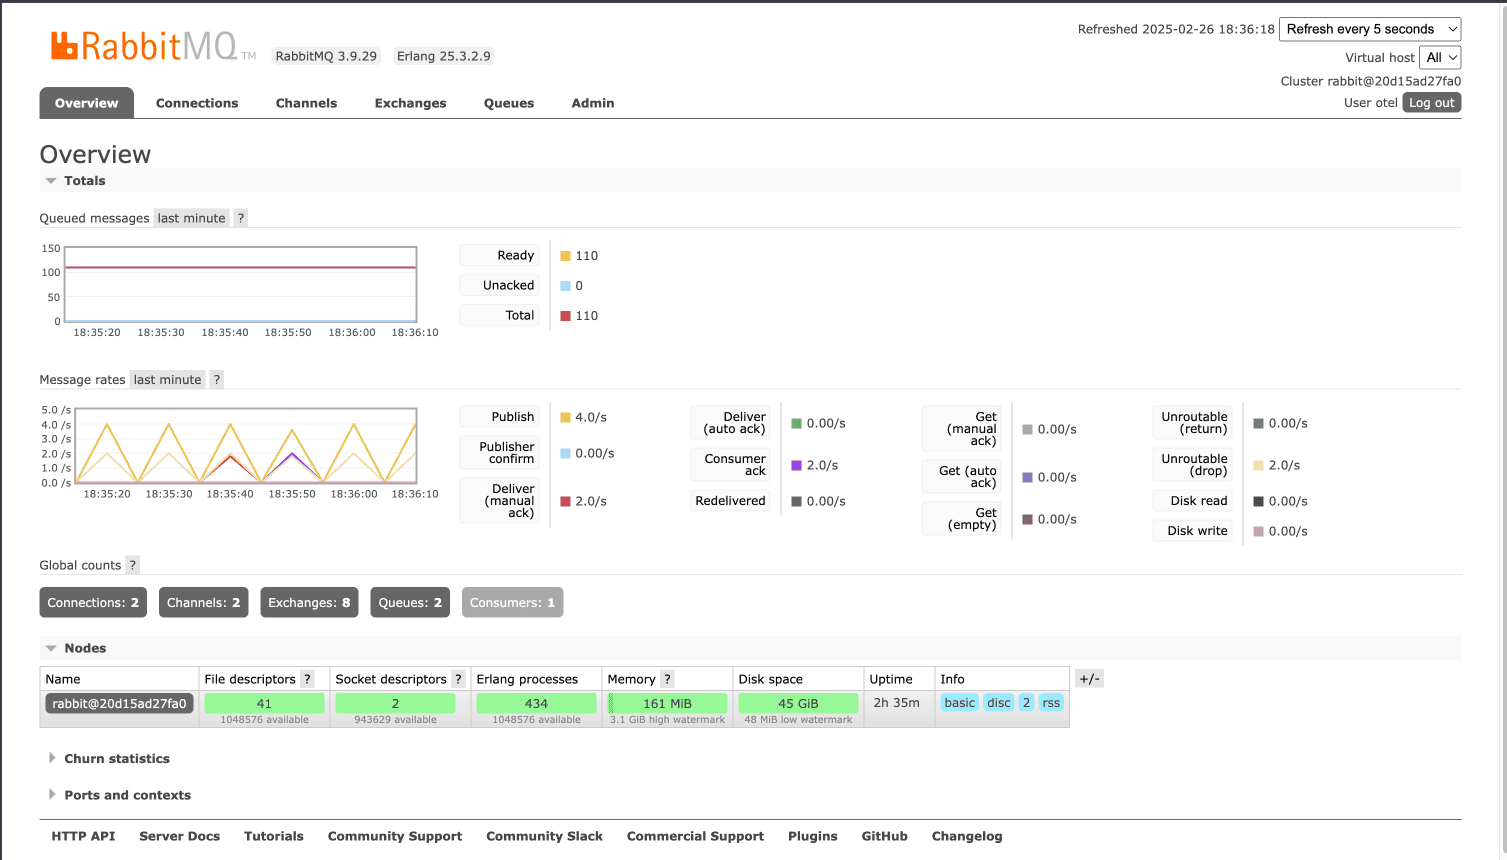Switch to the Queues tab
Viewport: 1507px width, 860px height.
(x=508, y=103)
